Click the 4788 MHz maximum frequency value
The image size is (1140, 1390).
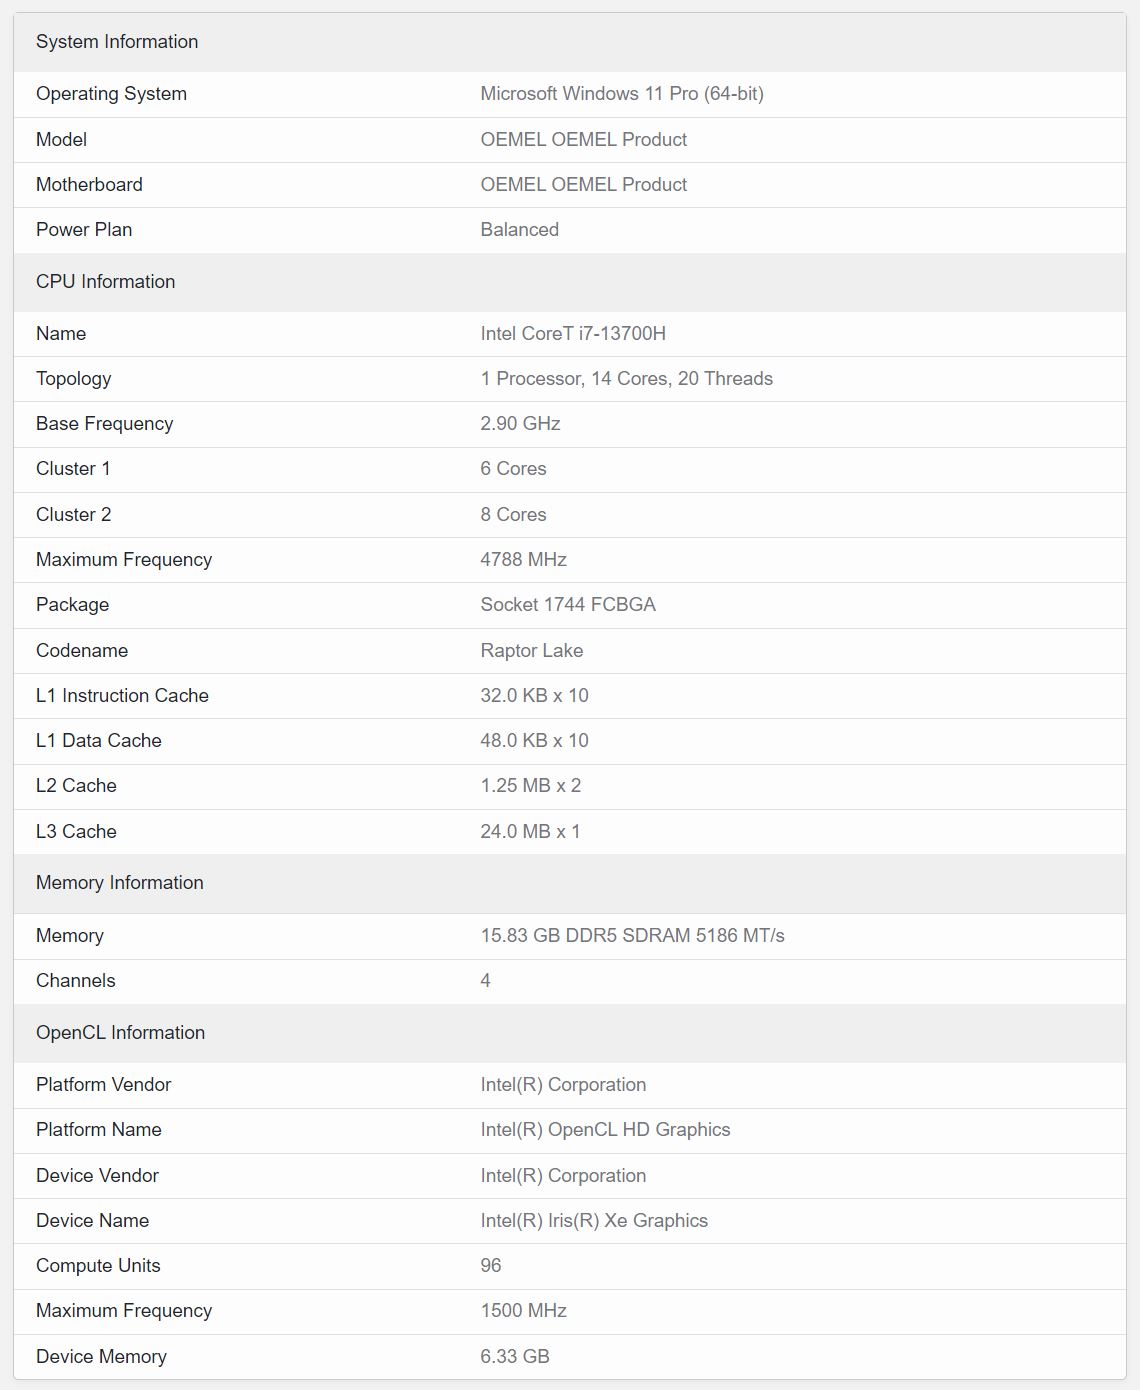tap(523, 560)
